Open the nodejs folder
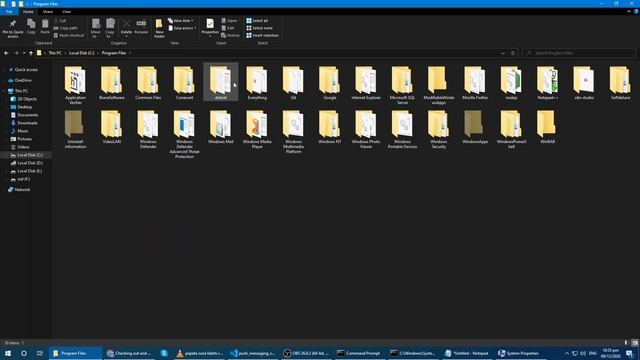Image resolution: width=640 pixels, height=360 pixels. (x=511, y=83)
